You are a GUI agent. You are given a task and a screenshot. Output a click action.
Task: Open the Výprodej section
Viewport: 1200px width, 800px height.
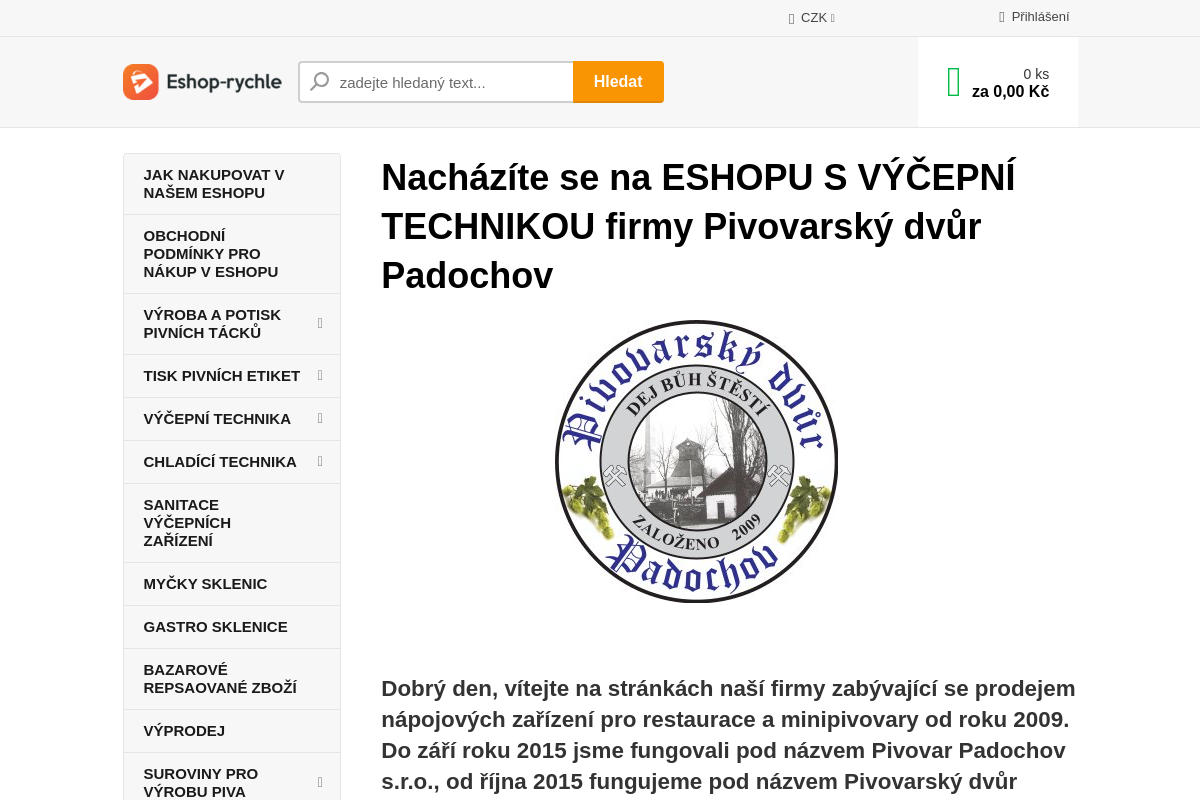point(184,730)
